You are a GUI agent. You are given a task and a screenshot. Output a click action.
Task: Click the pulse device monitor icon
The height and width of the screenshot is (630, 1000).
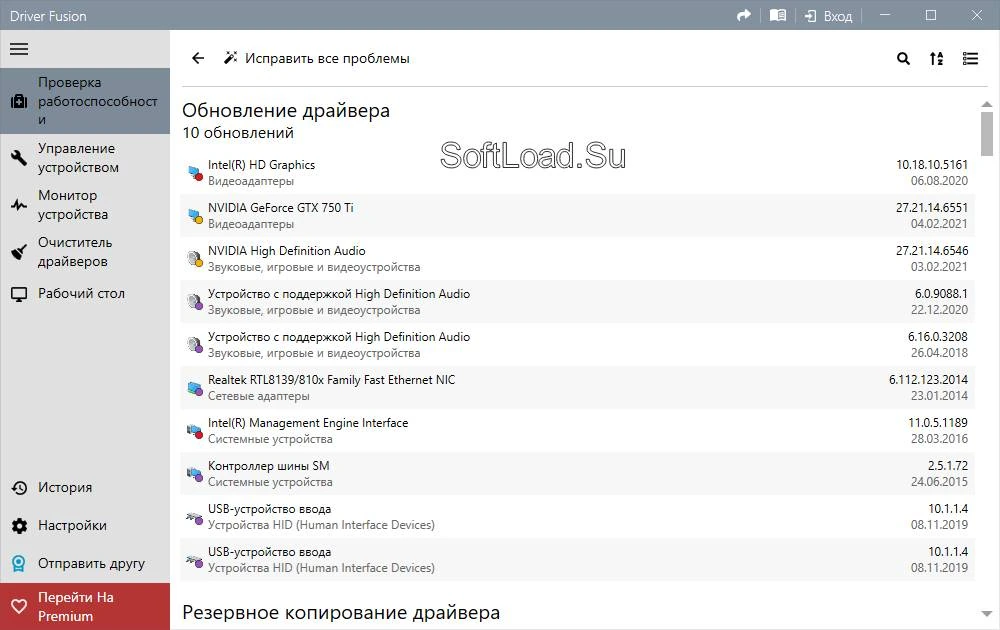[19, 205]
